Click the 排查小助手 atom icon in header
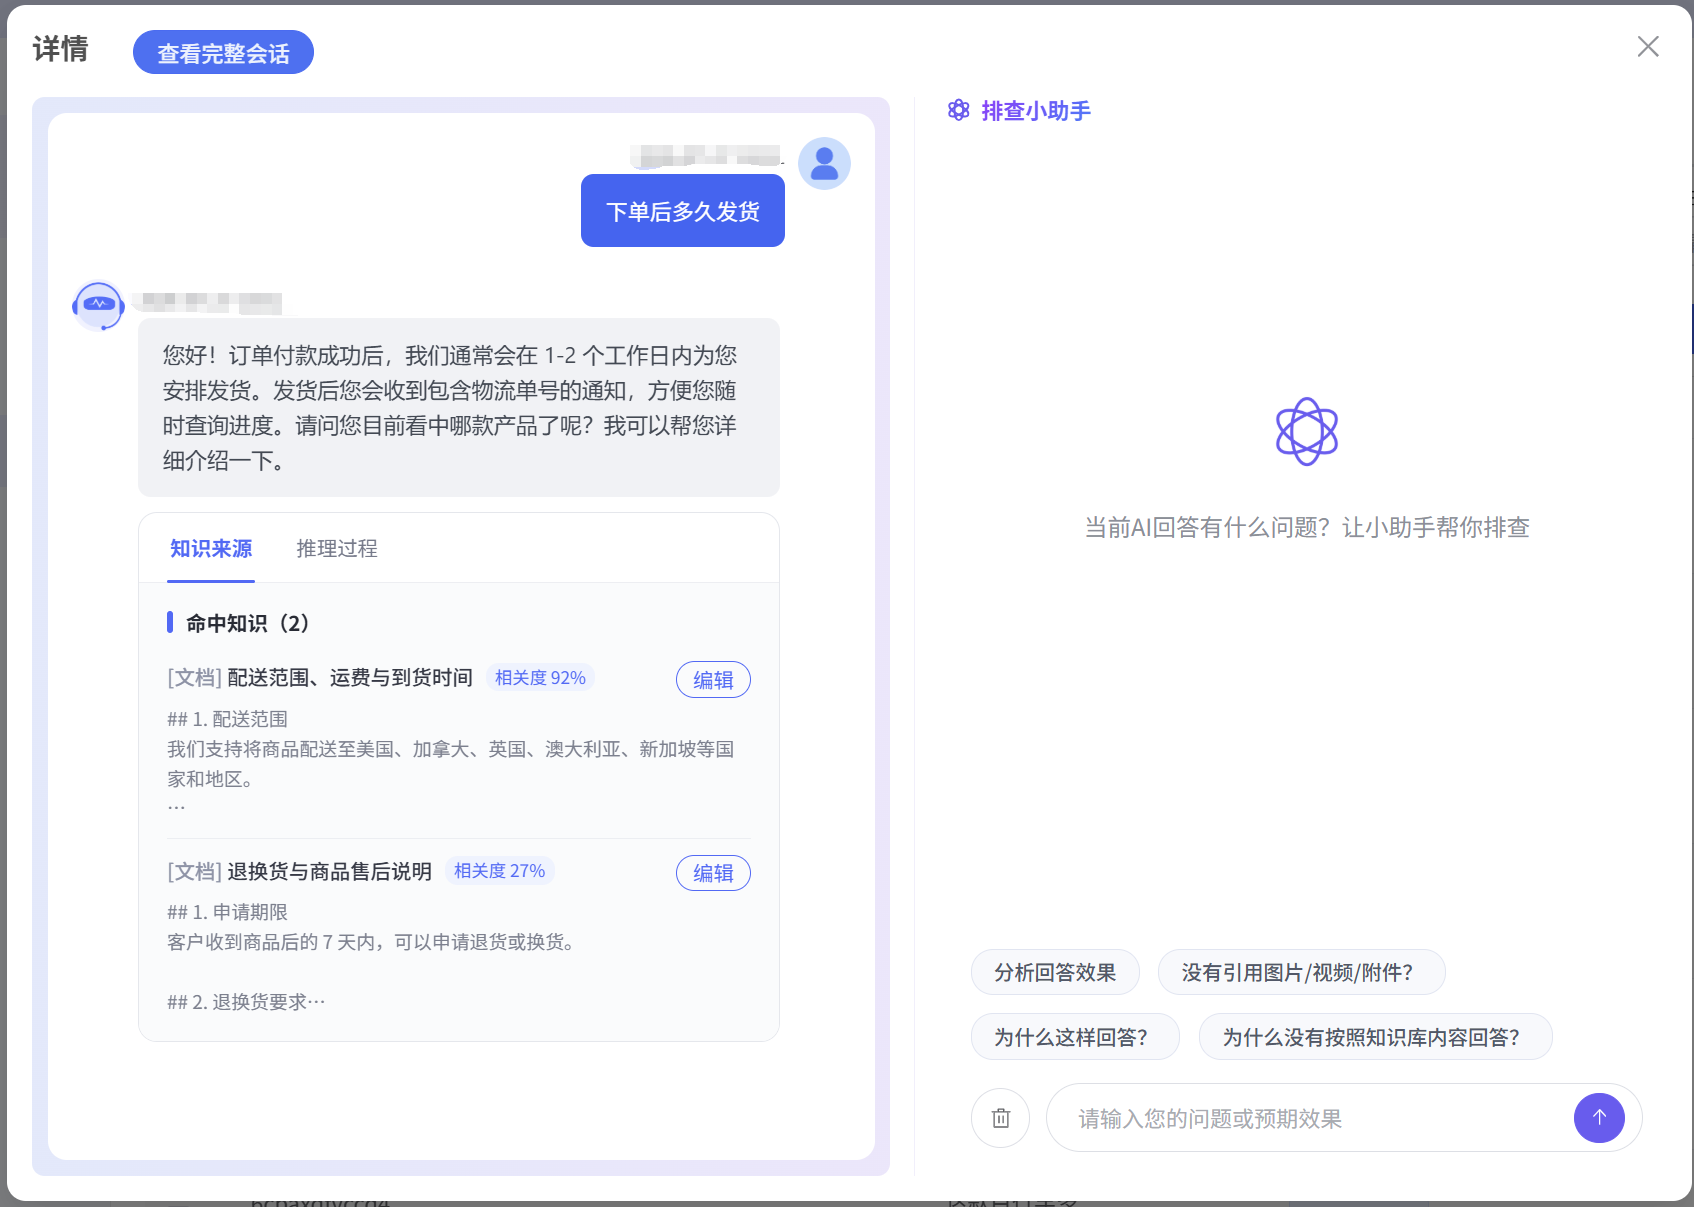The width and height of the screenshot is (1694, 1207). tap(959, 110)
